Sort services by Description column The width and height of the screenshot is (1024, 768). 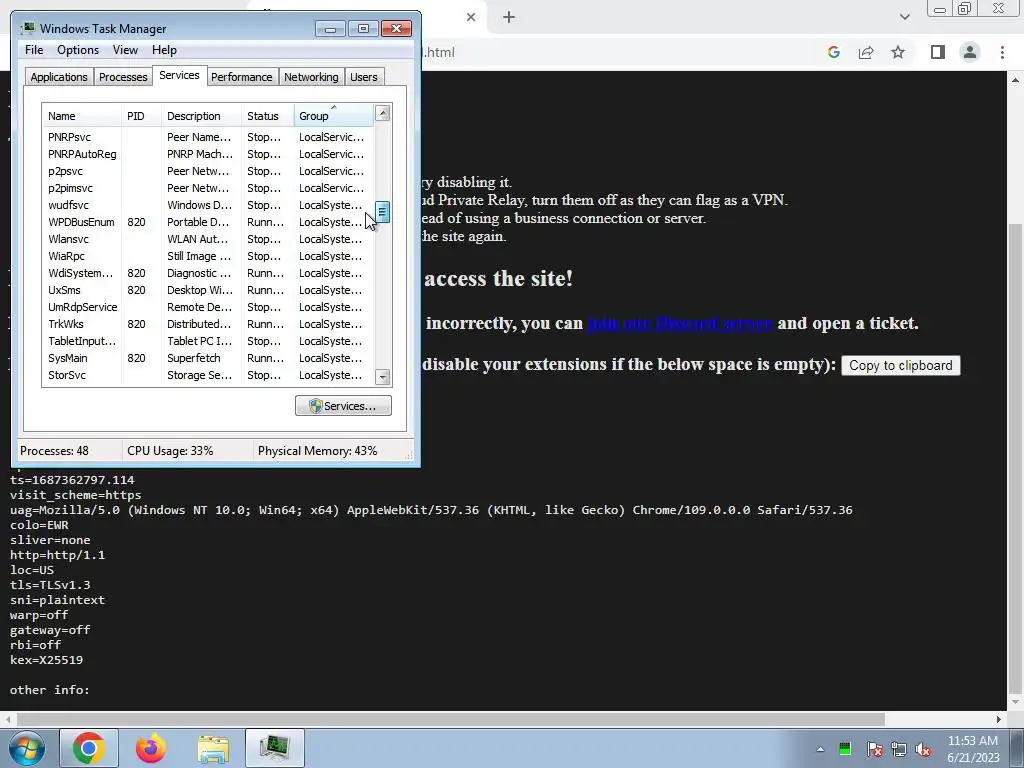click(x=201, y=116)
